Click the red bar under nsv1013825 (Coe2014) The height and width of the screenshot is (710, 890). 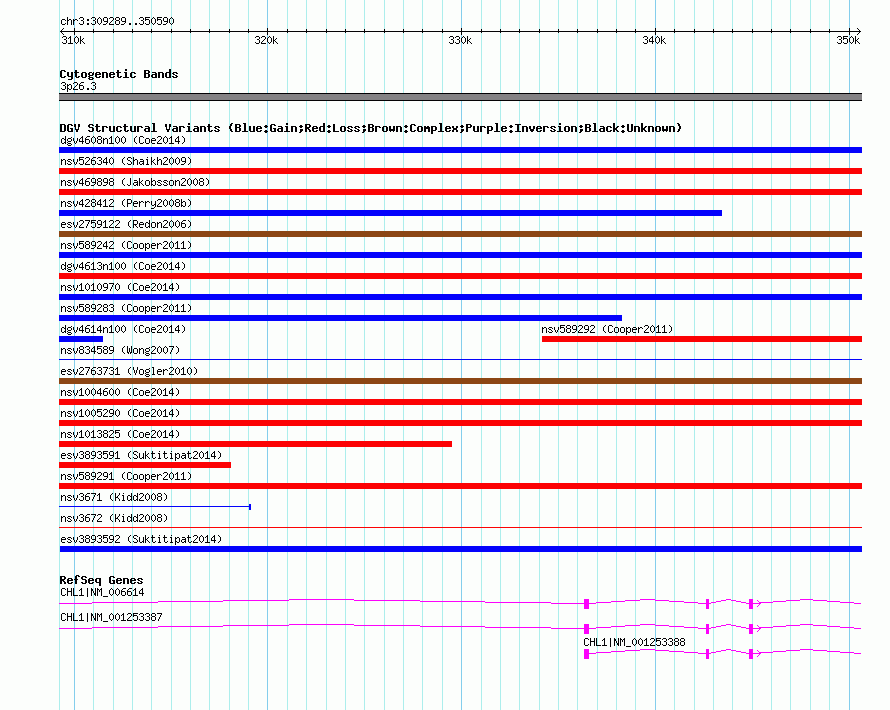(255, 444)
